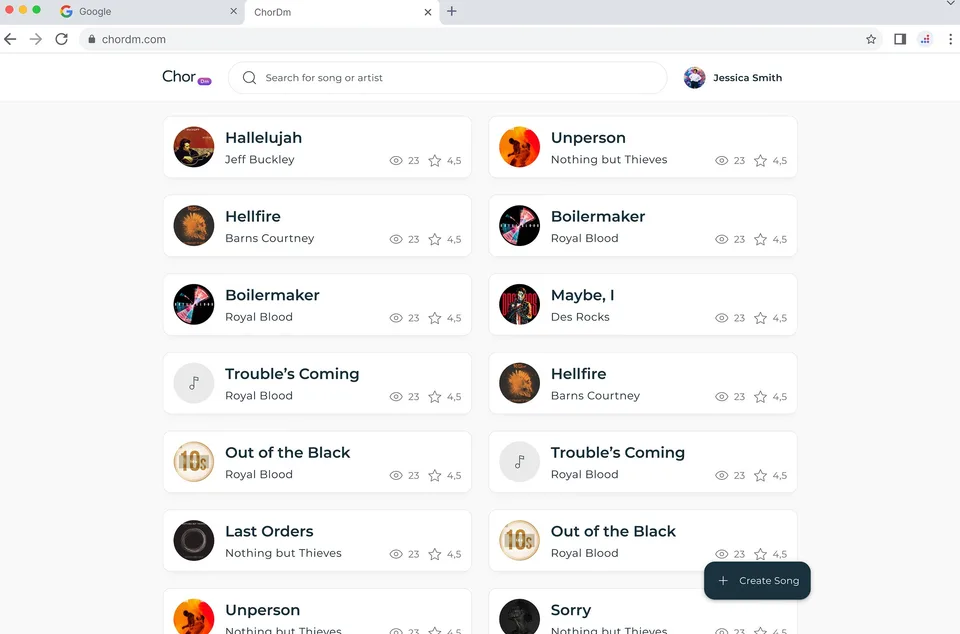Open Jessica Smith's profile avatar
Image resolution: width=960 pixels, height=634 pixels.
(x=694, y=78)
